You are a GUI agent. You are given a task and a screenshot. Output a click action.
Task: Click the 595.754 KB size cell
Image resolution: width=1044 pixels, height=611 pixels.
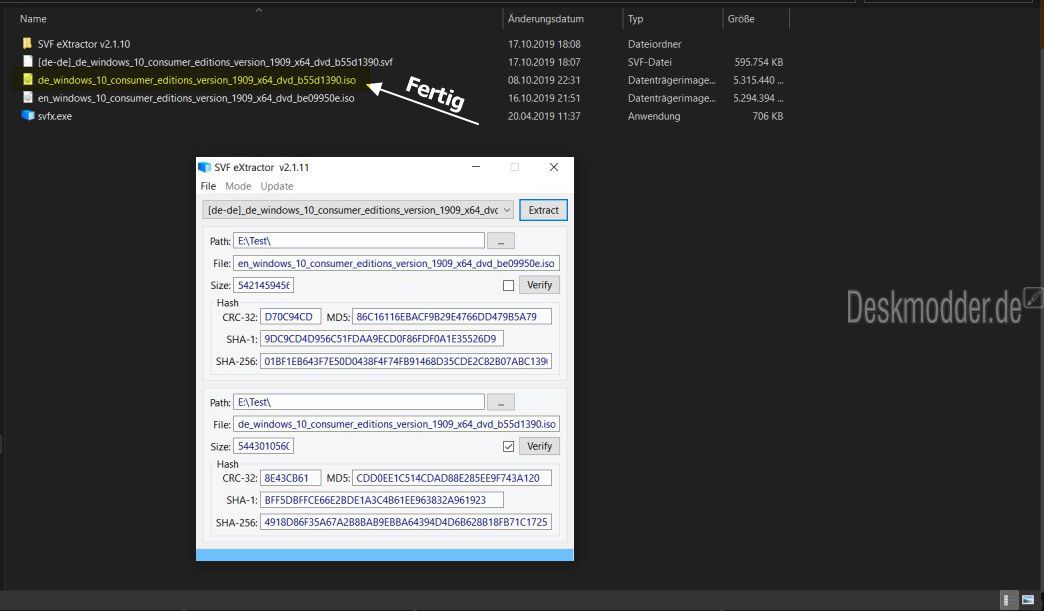[x=759, y=62]
